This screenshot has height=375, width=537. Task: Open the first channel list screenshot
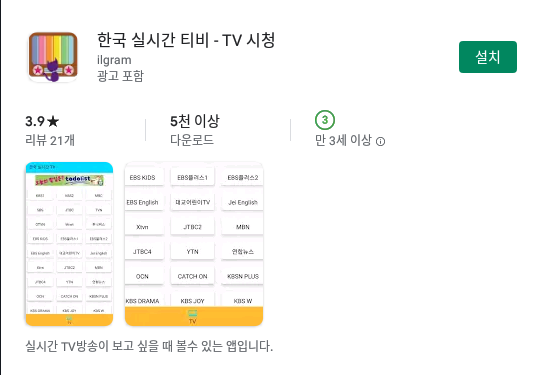pyautogui.click(x=69, y=244)
